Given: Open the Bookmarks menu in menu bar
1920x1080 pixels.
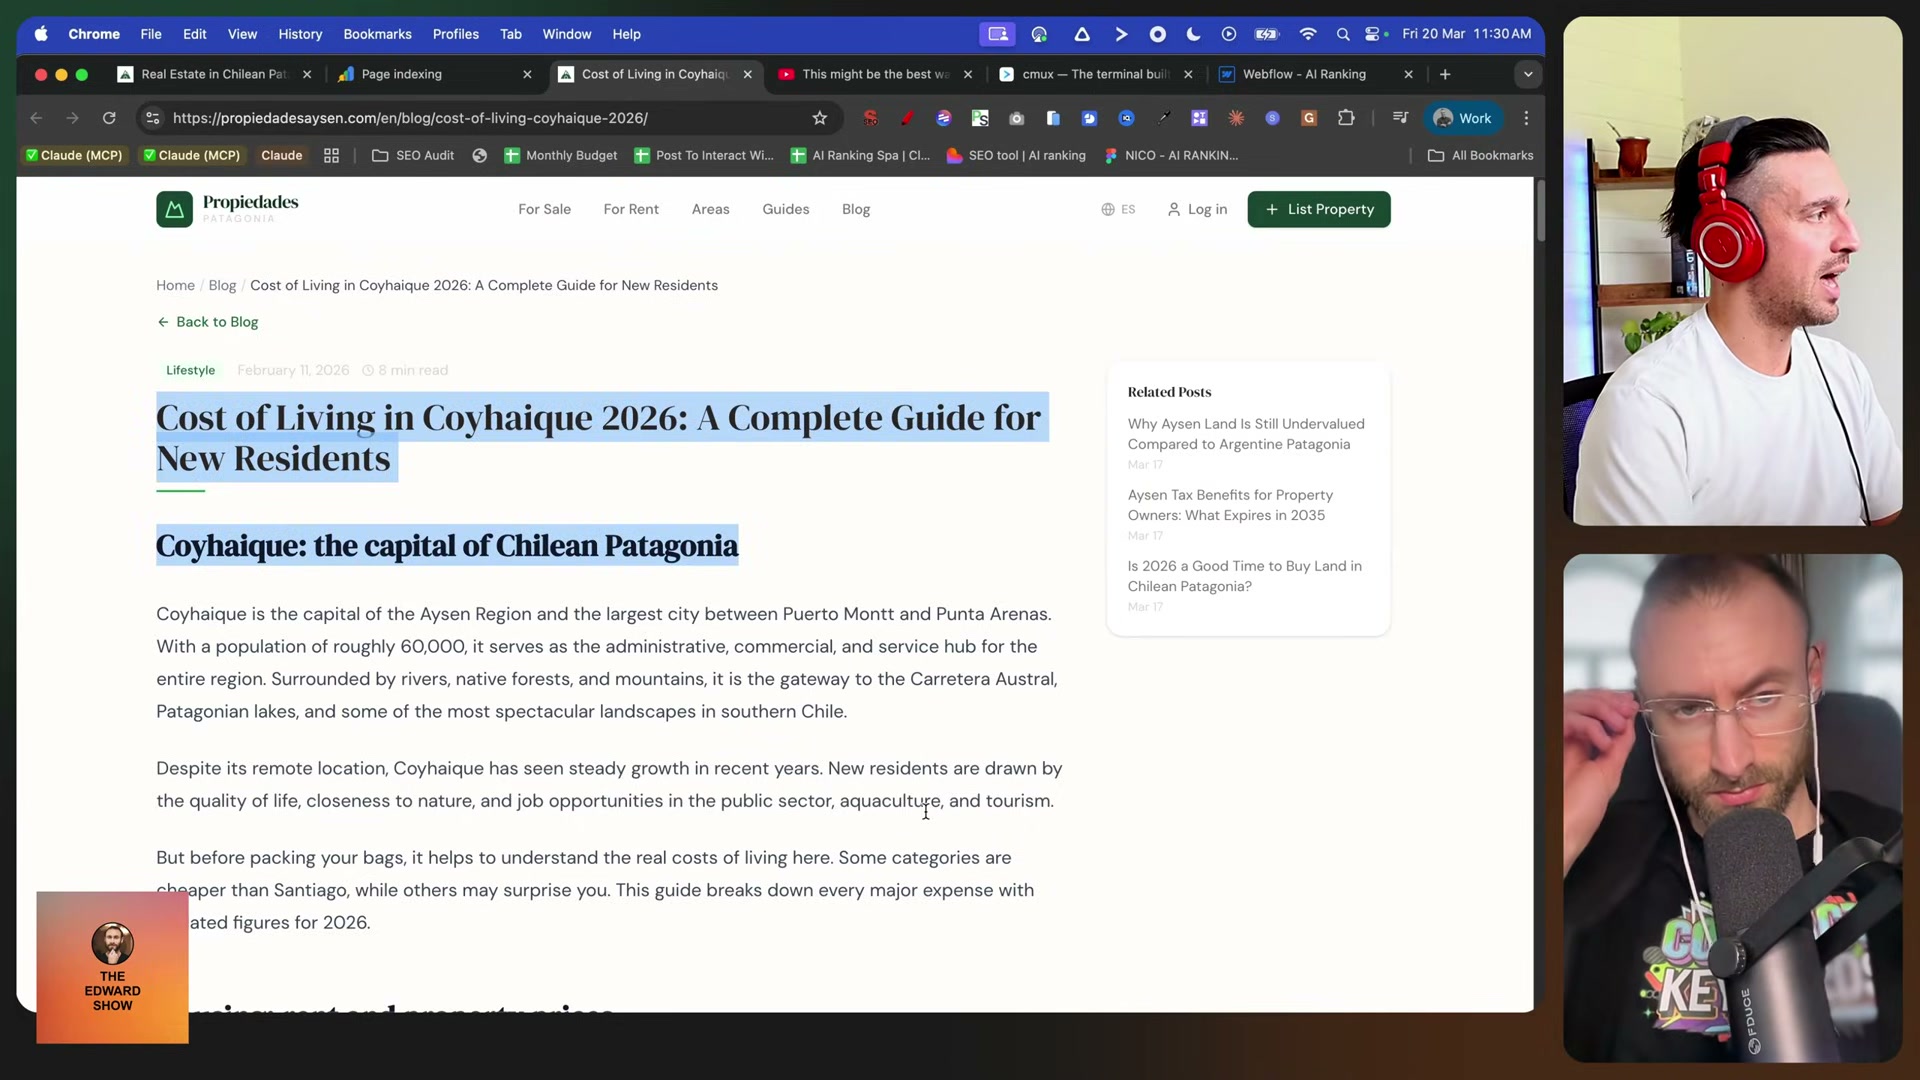Looking at the screenshot, I should [377, 34].
